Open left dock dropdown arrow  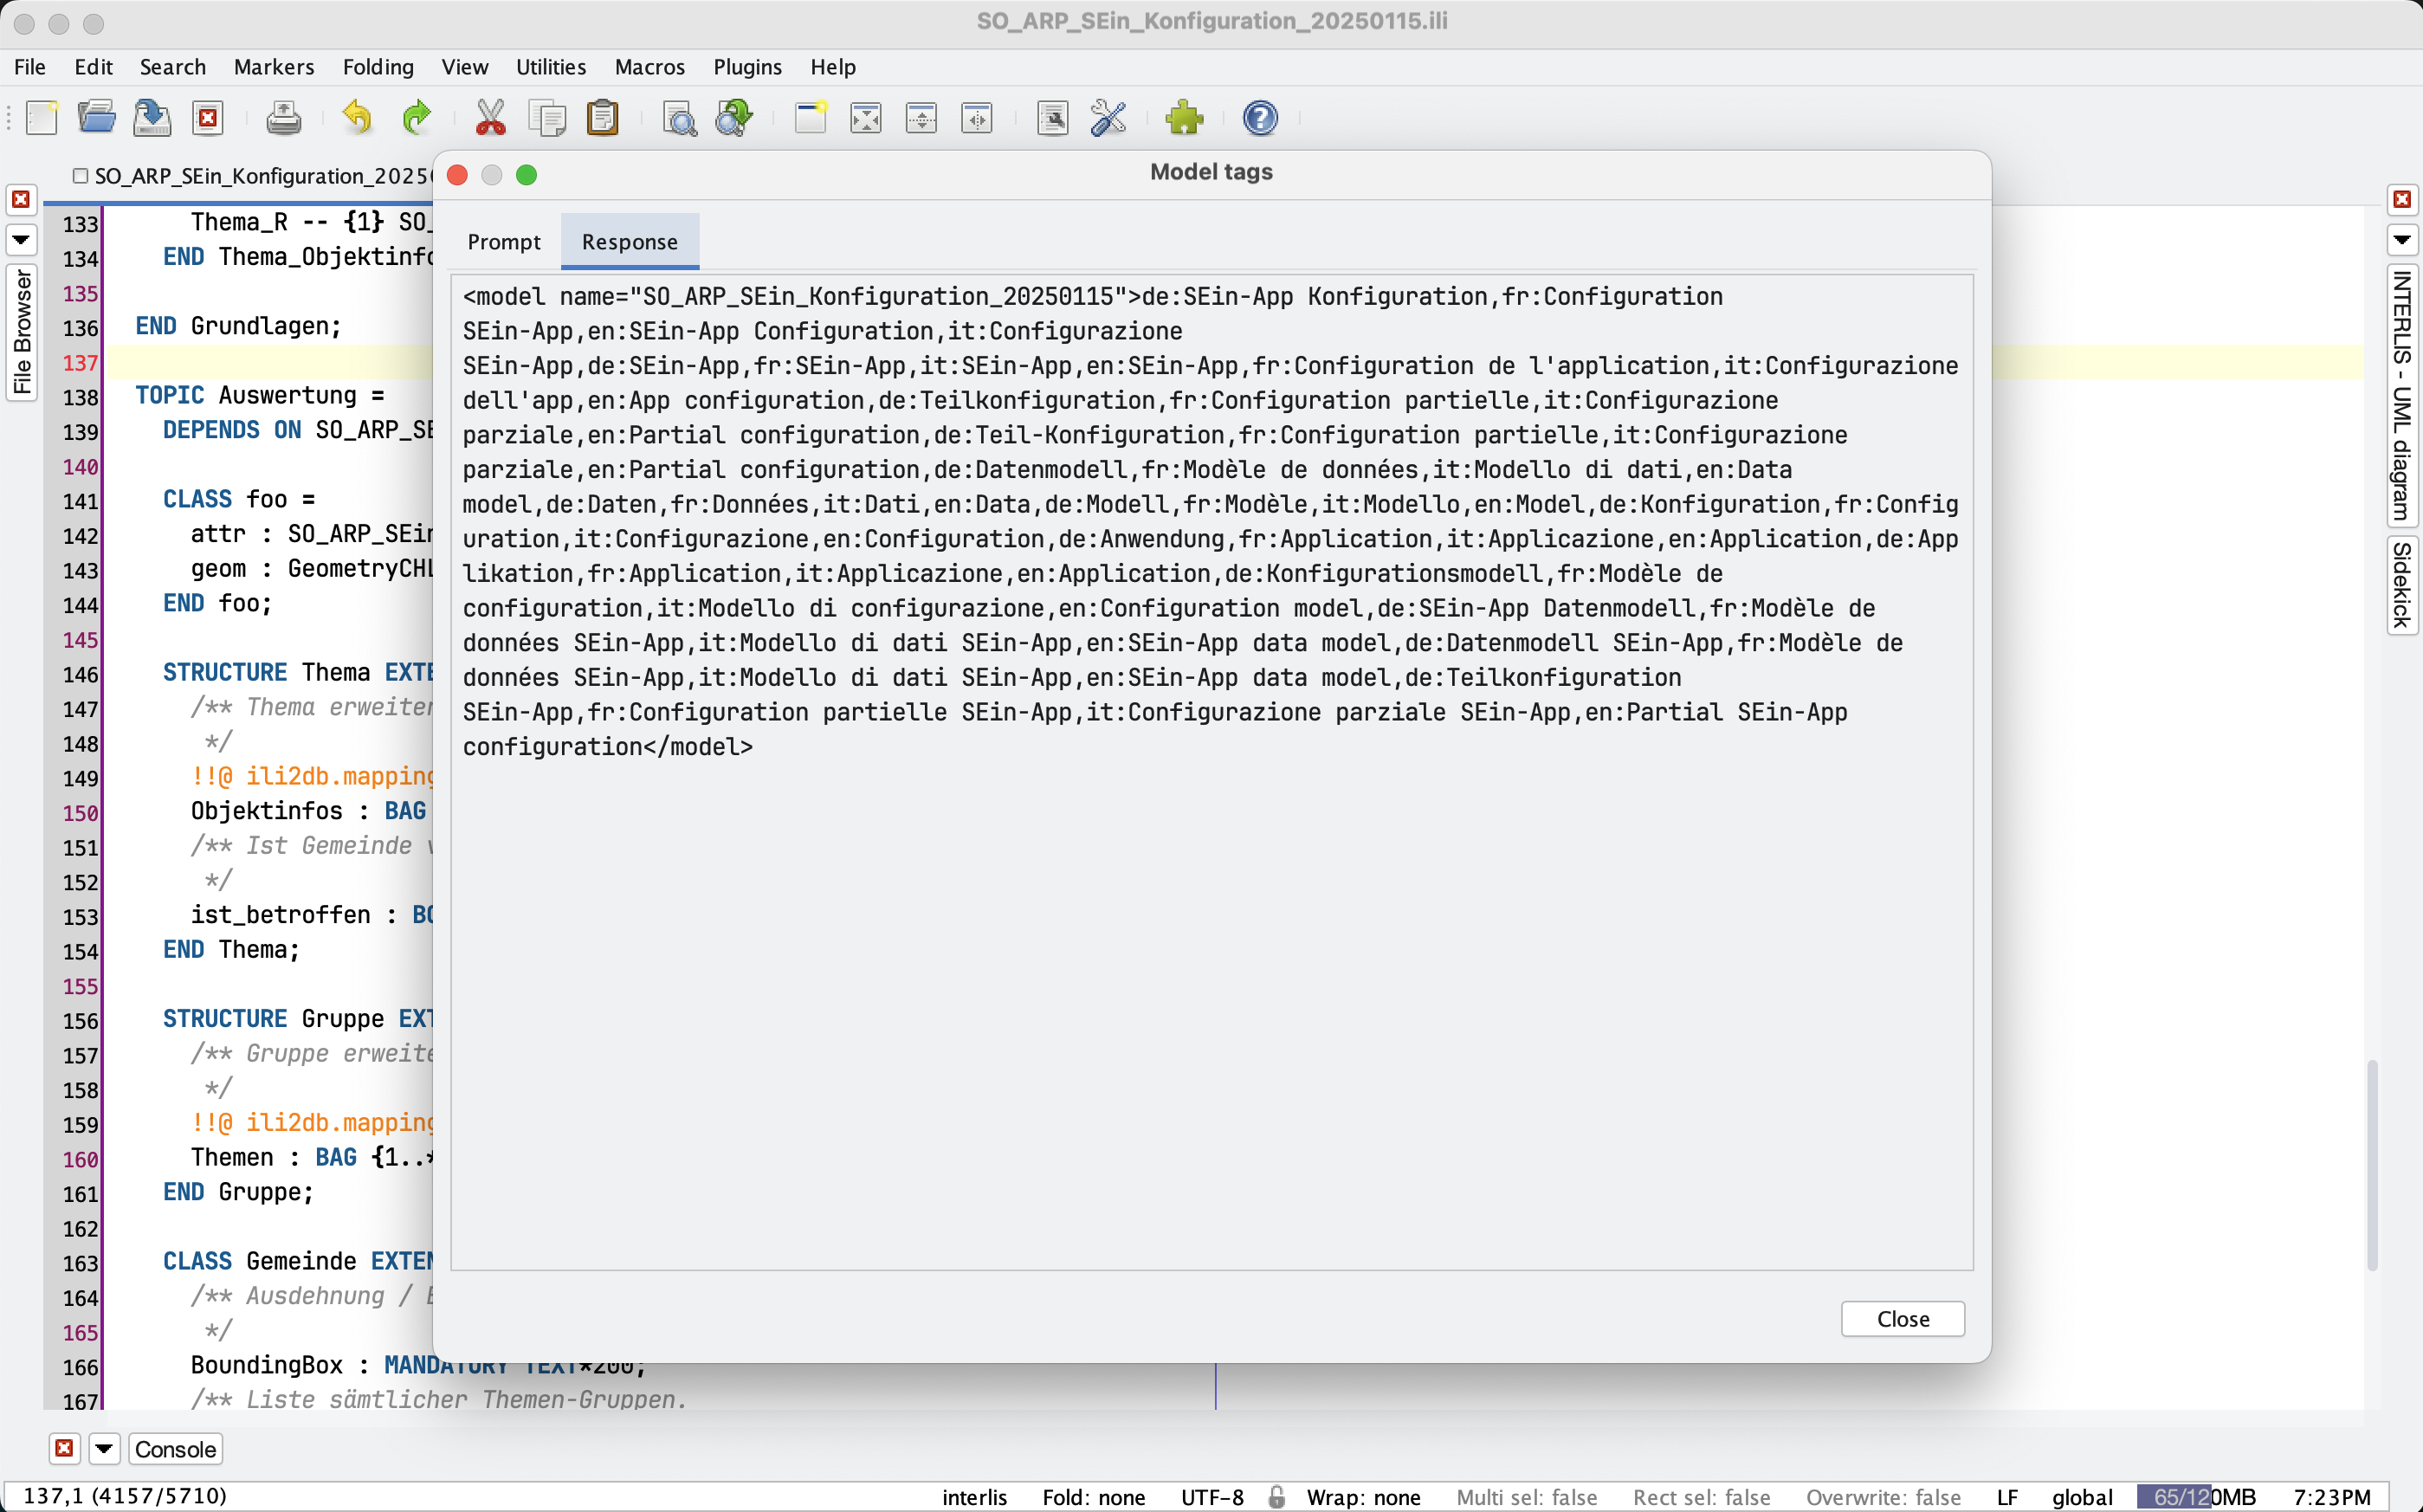coord(21,239)
